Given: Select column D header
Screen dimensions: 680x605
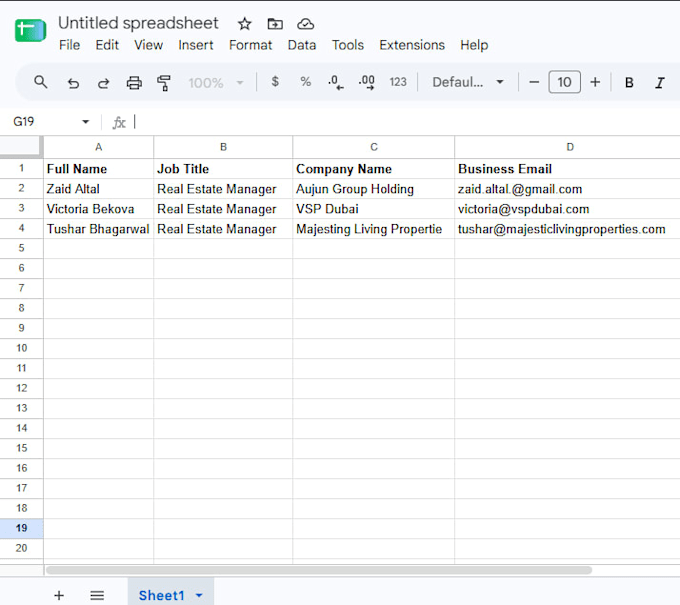Looking at the screenshot, I should [567, 147].
